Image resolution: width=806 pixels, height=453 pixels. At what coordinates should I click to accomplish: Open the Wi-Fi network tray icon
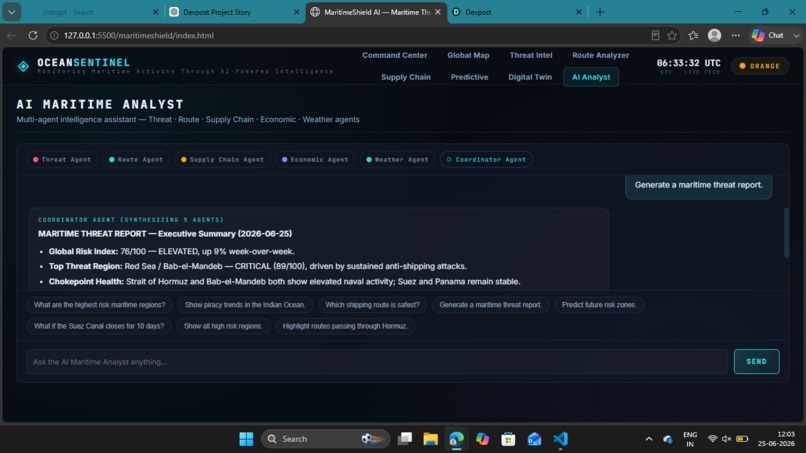pyautogui.click(x=712, y=439)
